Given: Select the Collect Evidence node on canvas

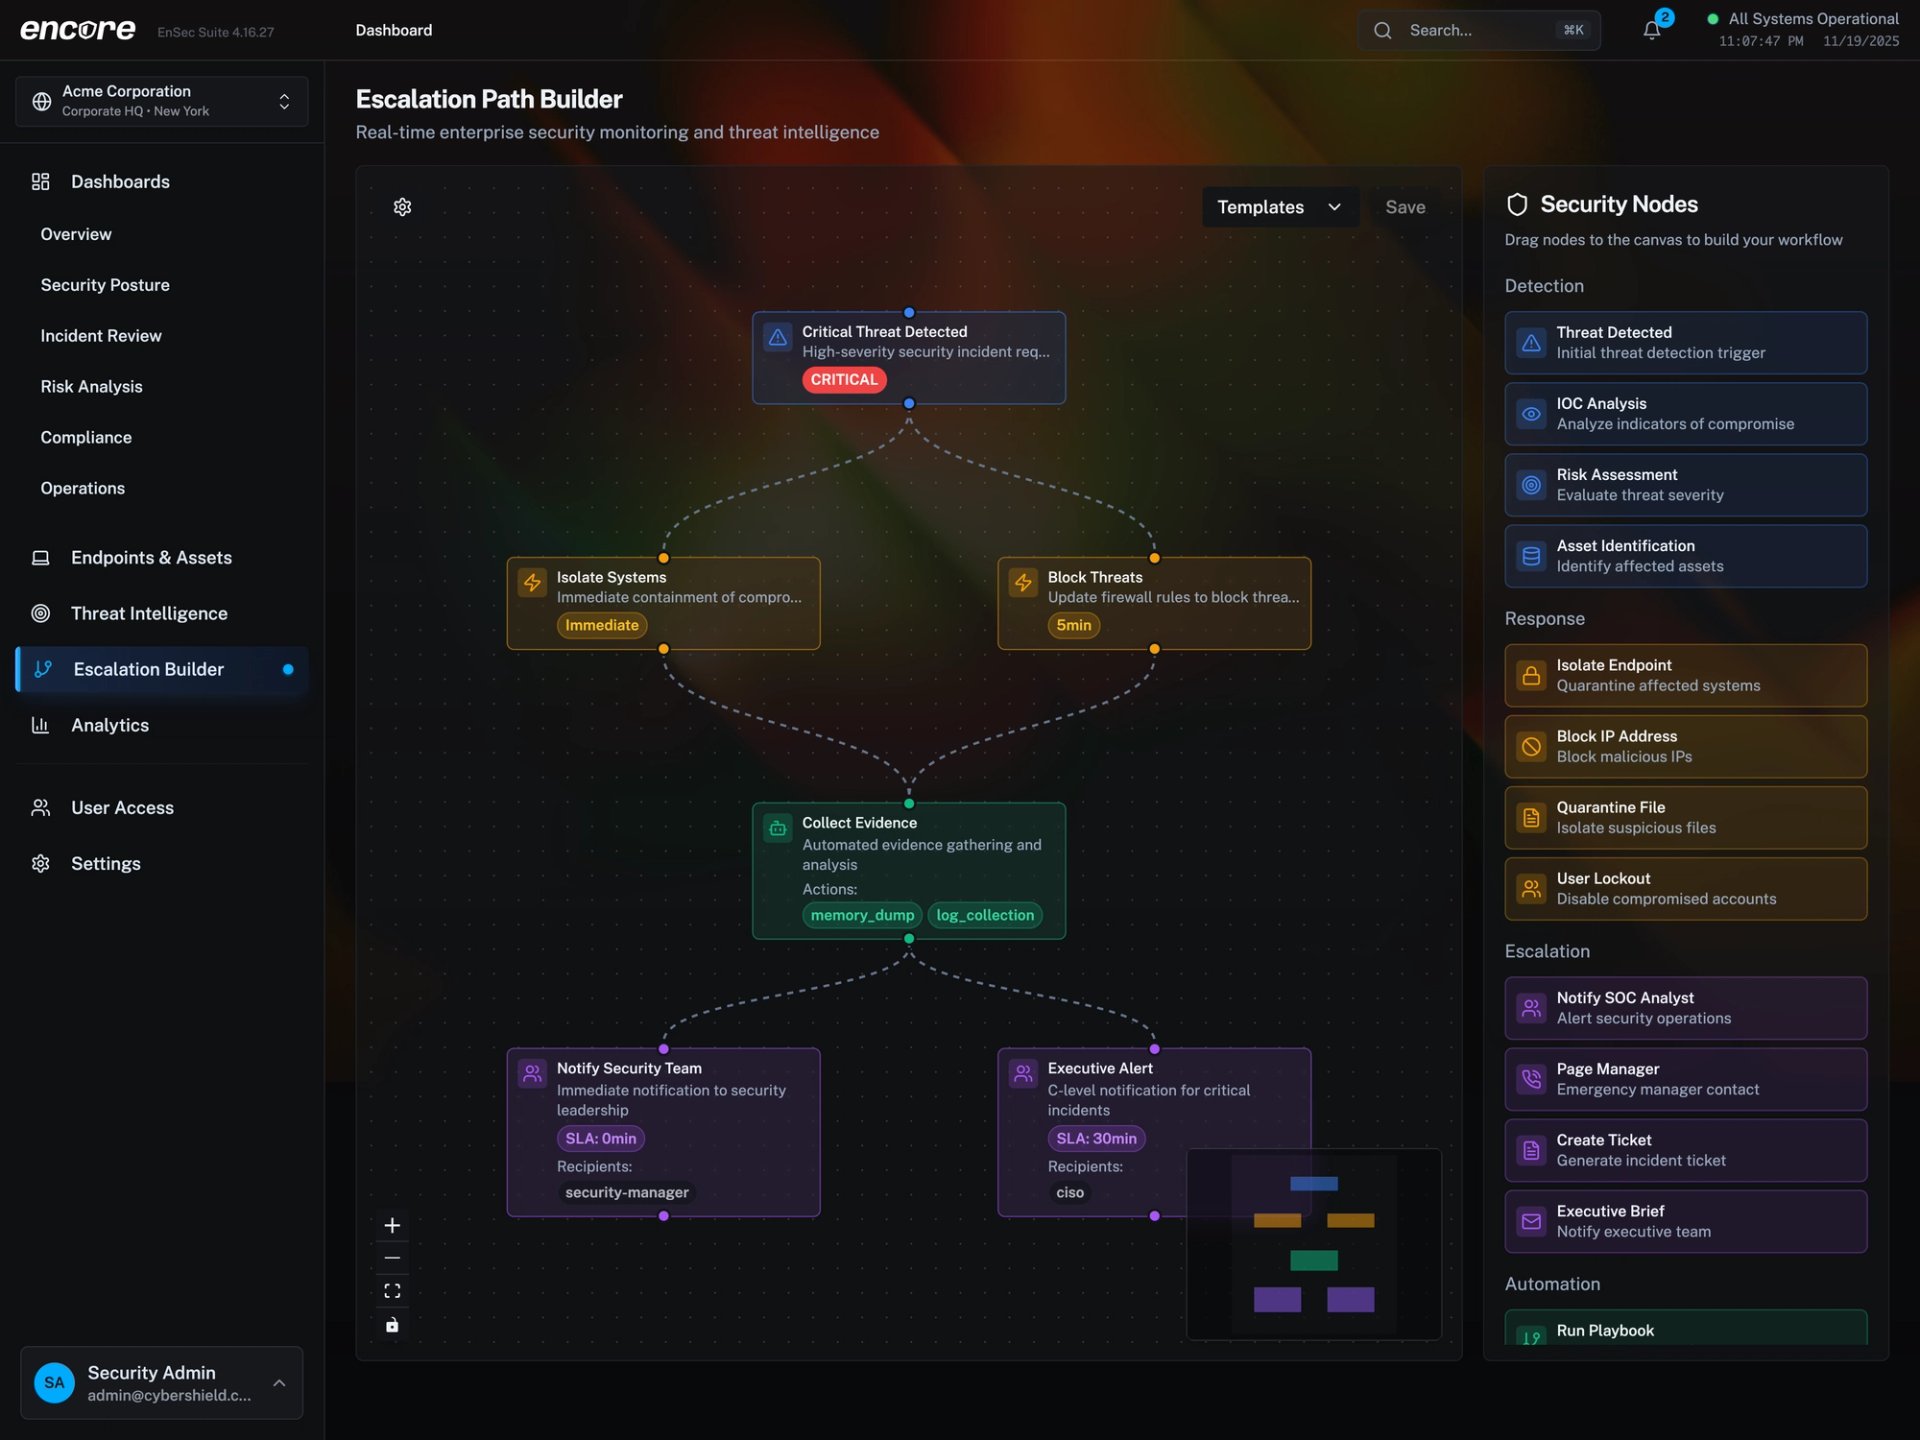Looking at the screenshot, I should tap(908, 860).
